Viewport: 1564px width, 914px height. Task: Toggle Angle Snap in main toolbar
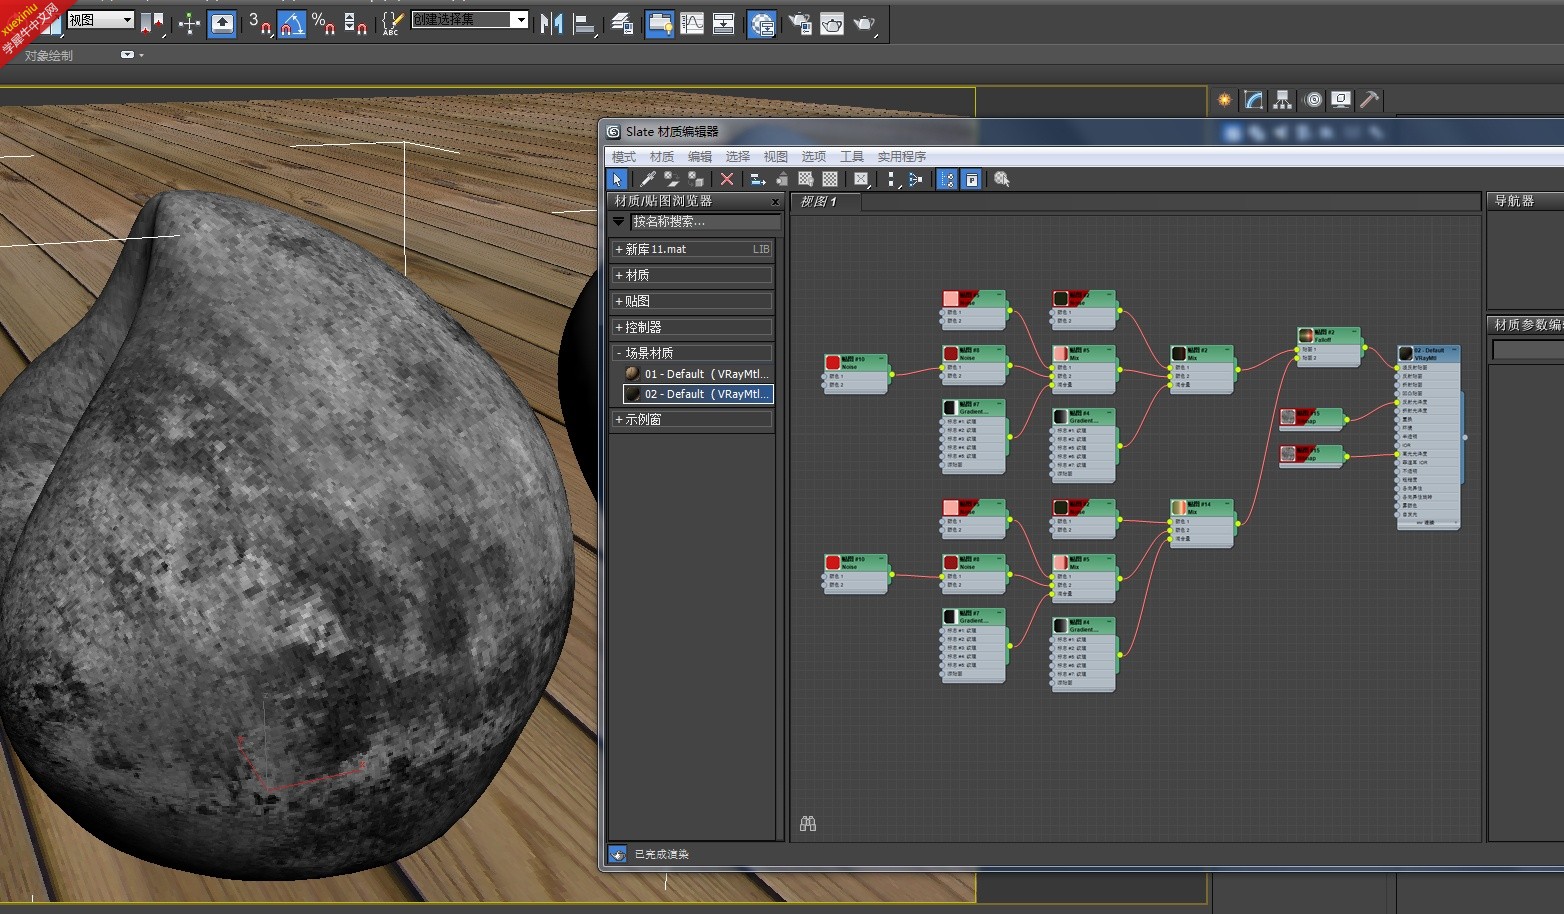point(291,23)
